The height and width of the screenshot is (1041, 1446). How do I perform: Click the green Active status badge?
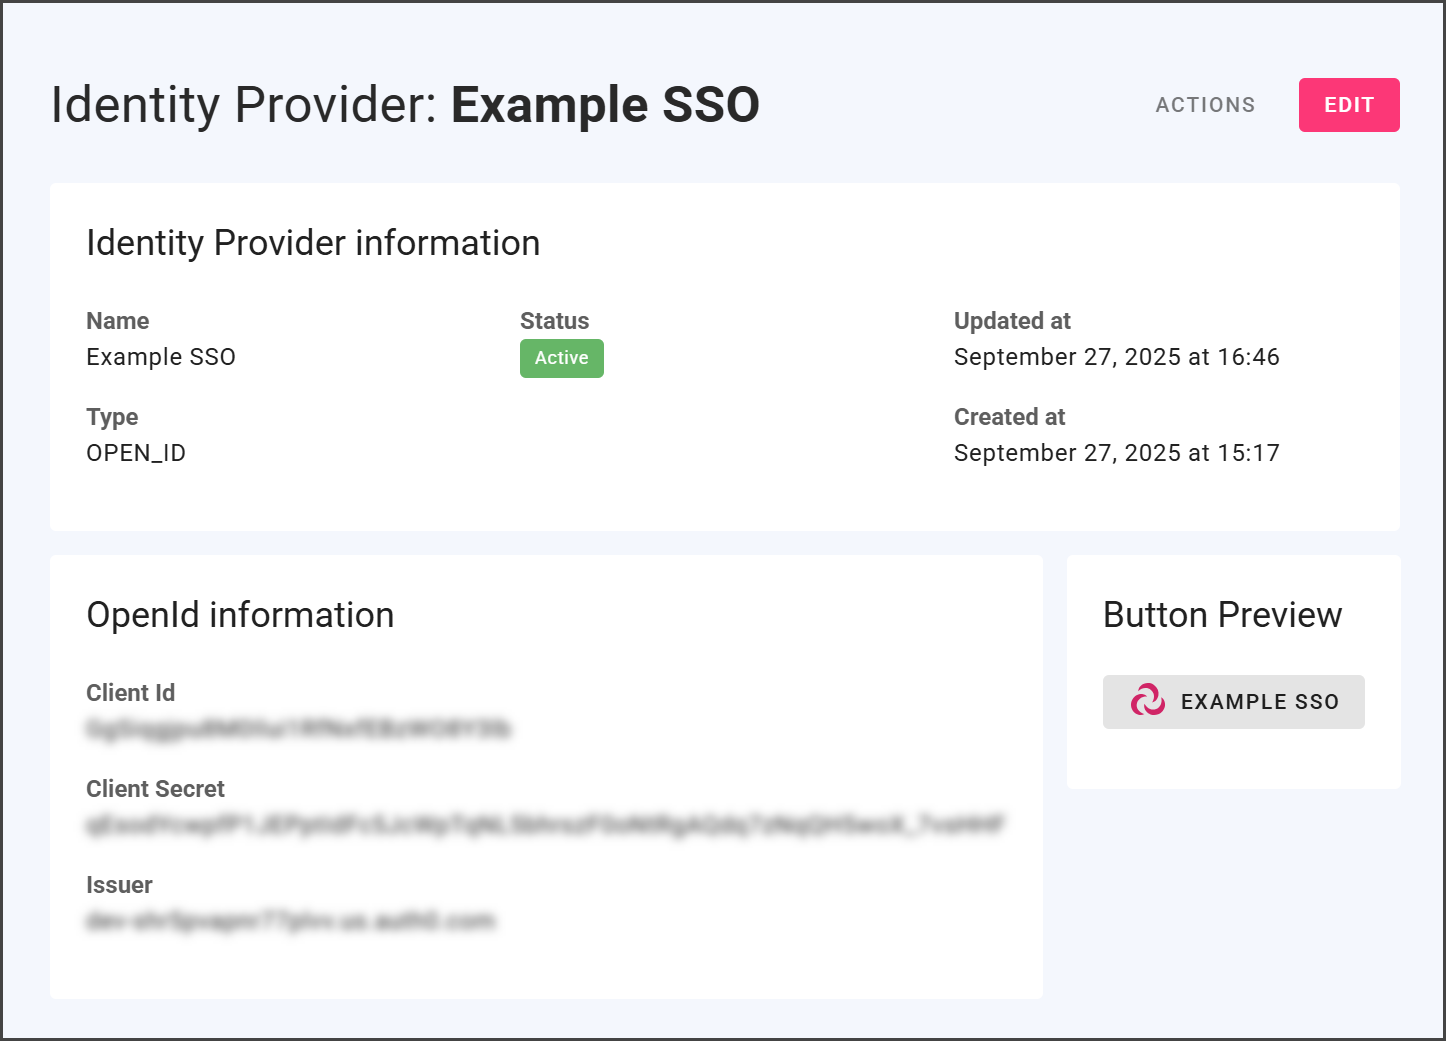561,358
